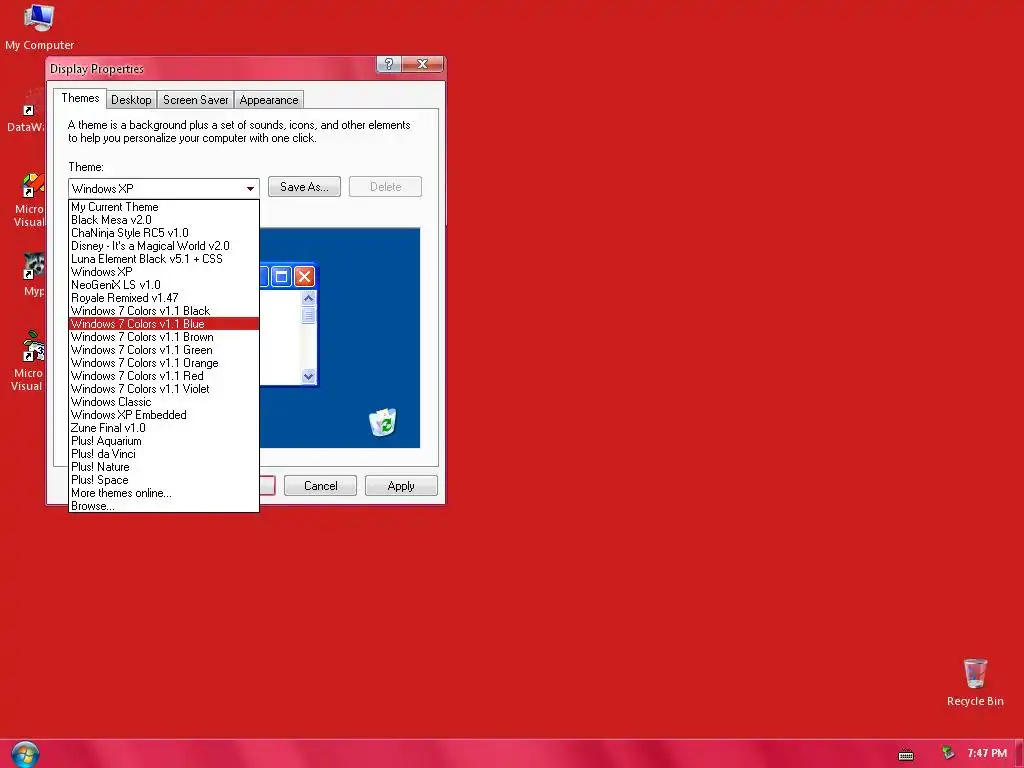The image size is (1024, 768).
Task: Open the Recycle Bin desktop icon
Action: (x=975, y=682)
